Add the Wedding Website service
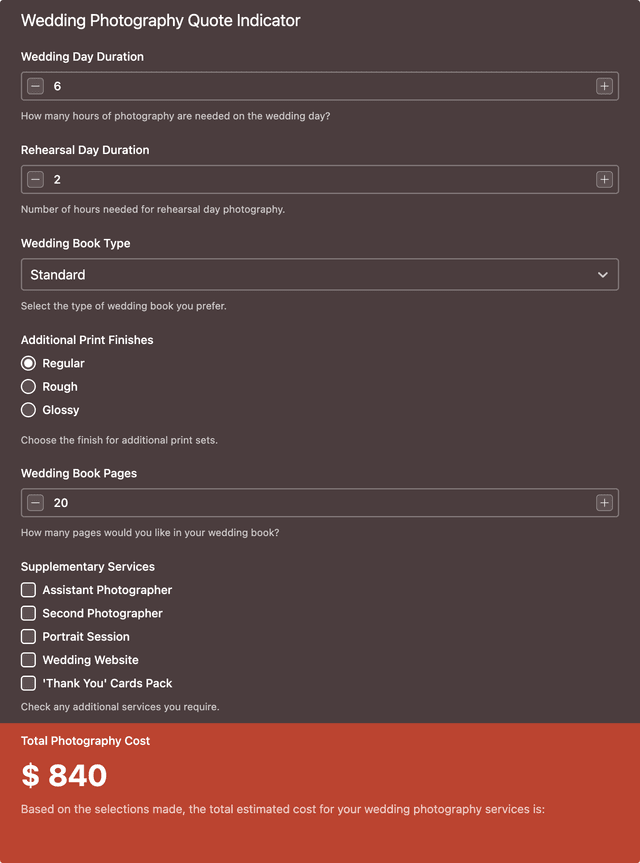The height and width of the screenshot is (863, 640). (29, 660)
